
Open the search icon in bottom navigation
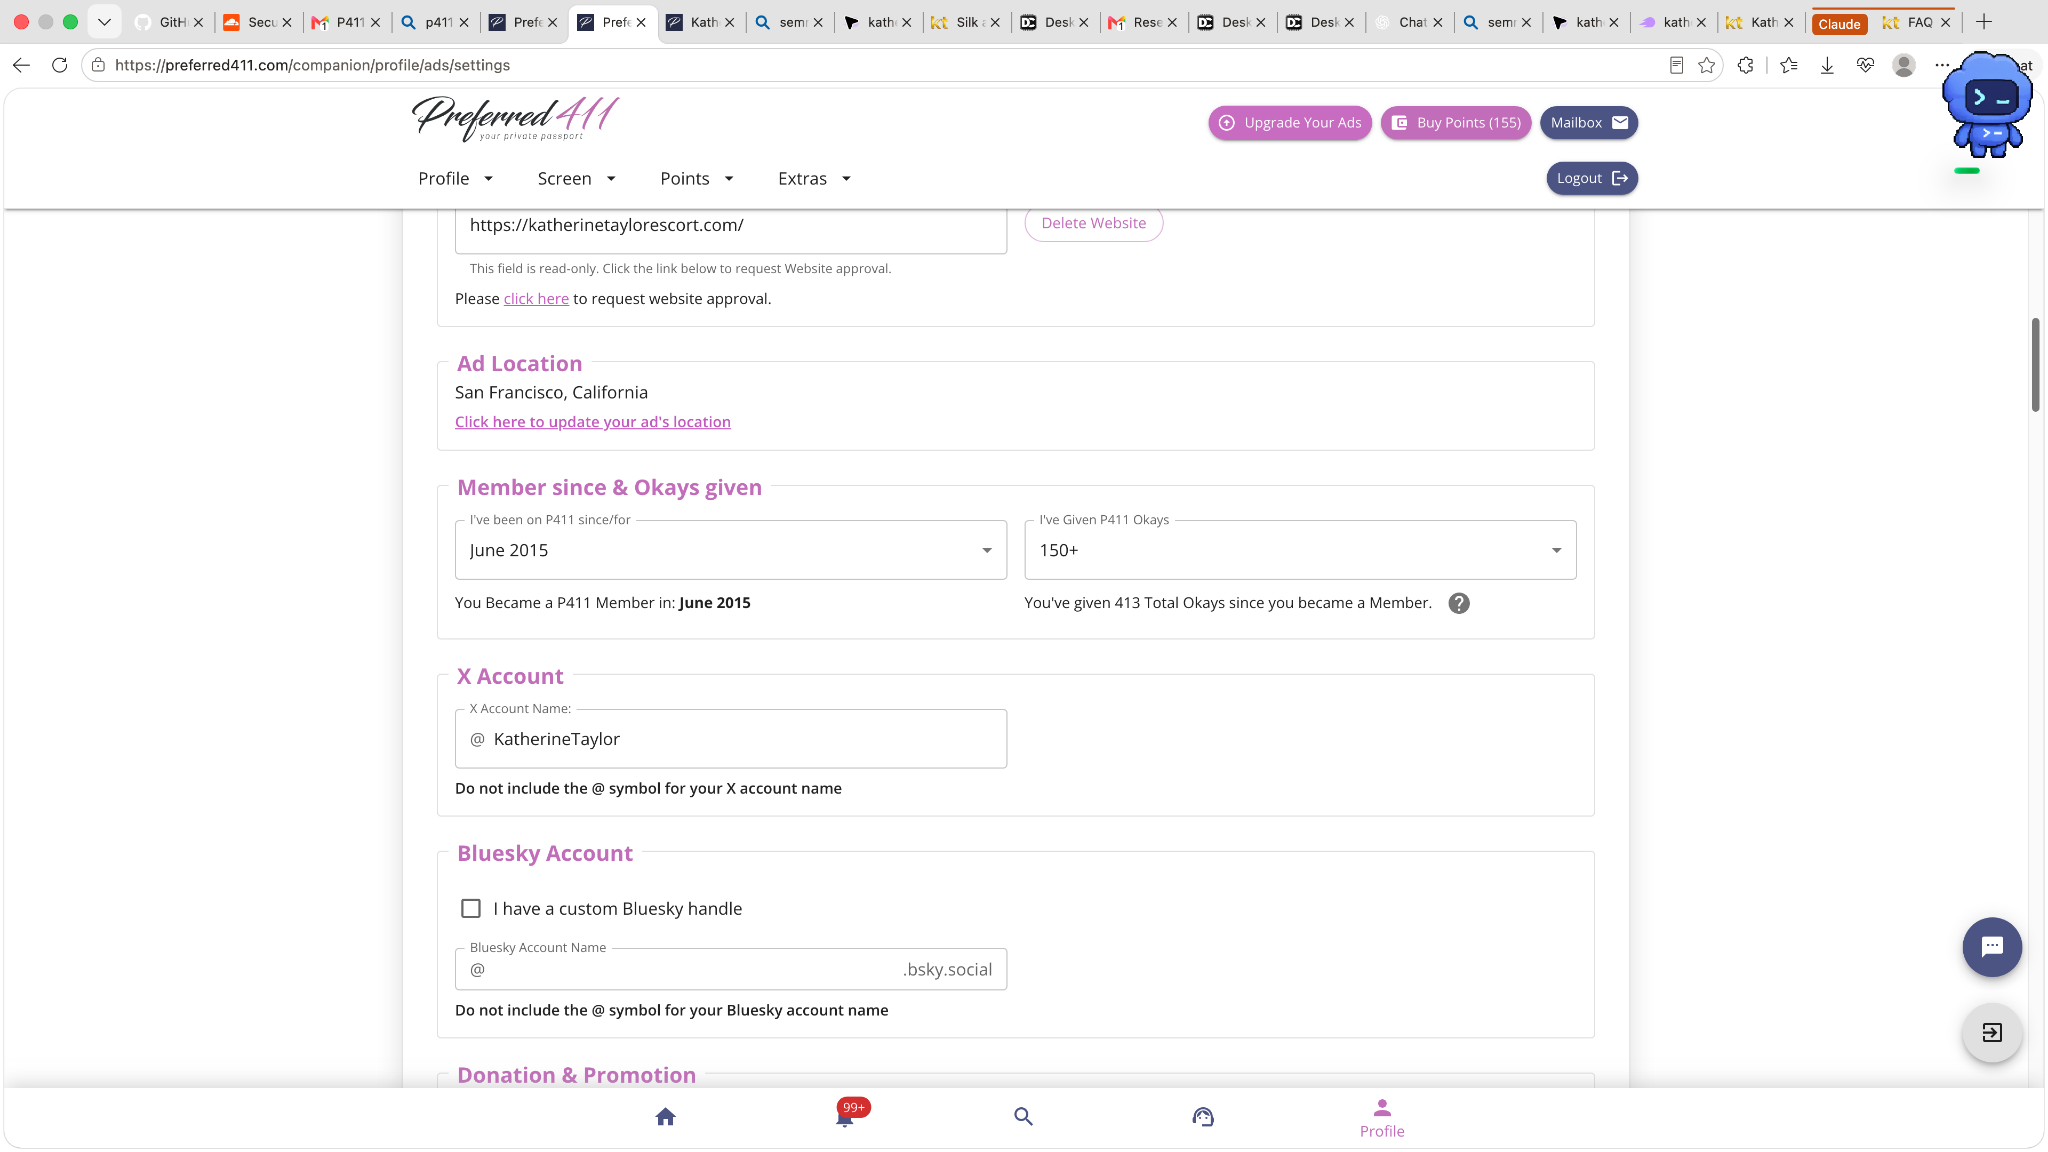coord(1023,1116)
